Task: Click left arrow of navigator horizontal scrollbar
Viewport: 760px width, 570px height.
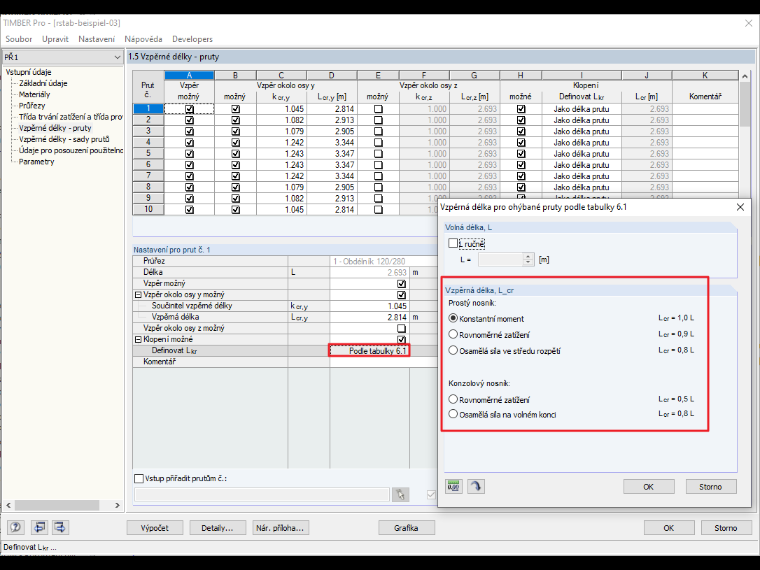Action: click(8, 505)
